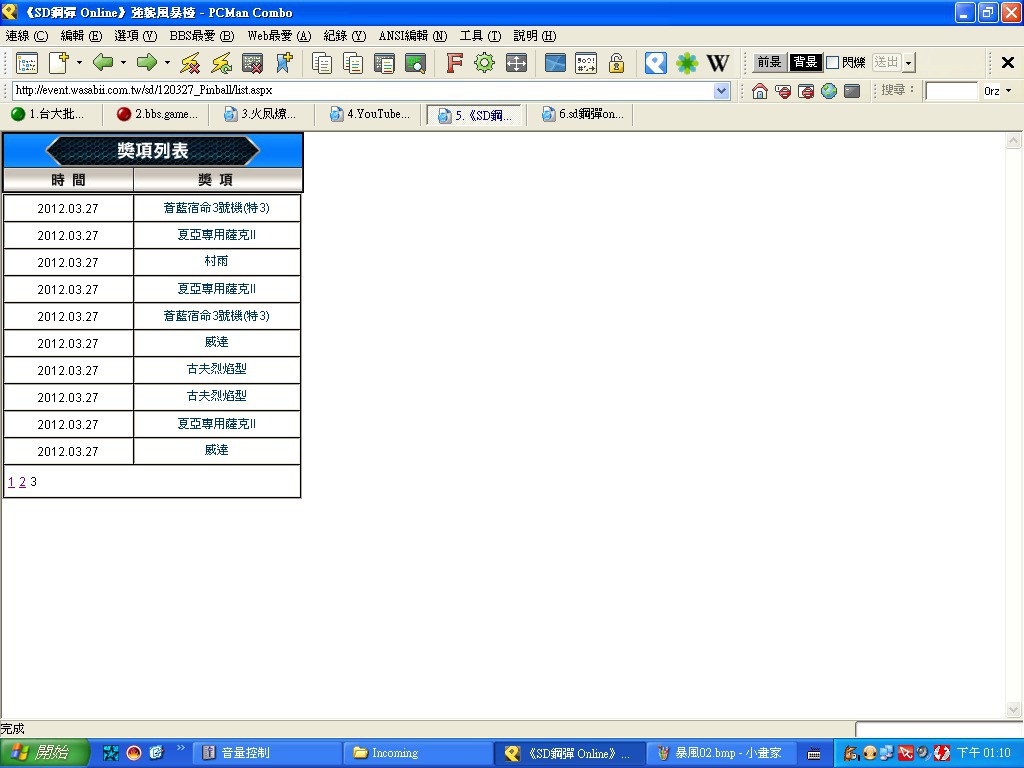Go to page 1 of prize list
This screenshot has width=1024, height=768.
tap(11, 482)
